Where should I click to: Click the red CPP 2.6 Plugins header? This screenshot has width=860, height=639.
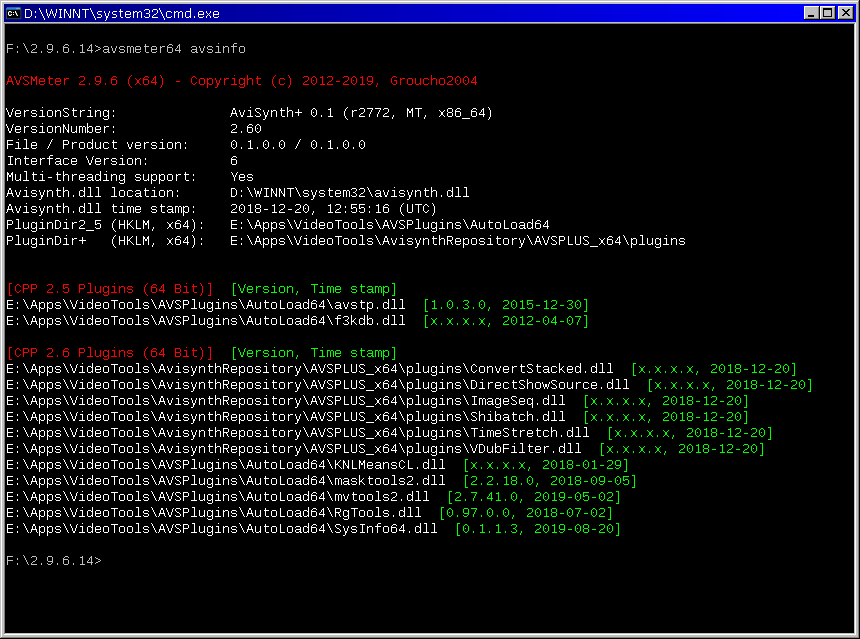109,353
